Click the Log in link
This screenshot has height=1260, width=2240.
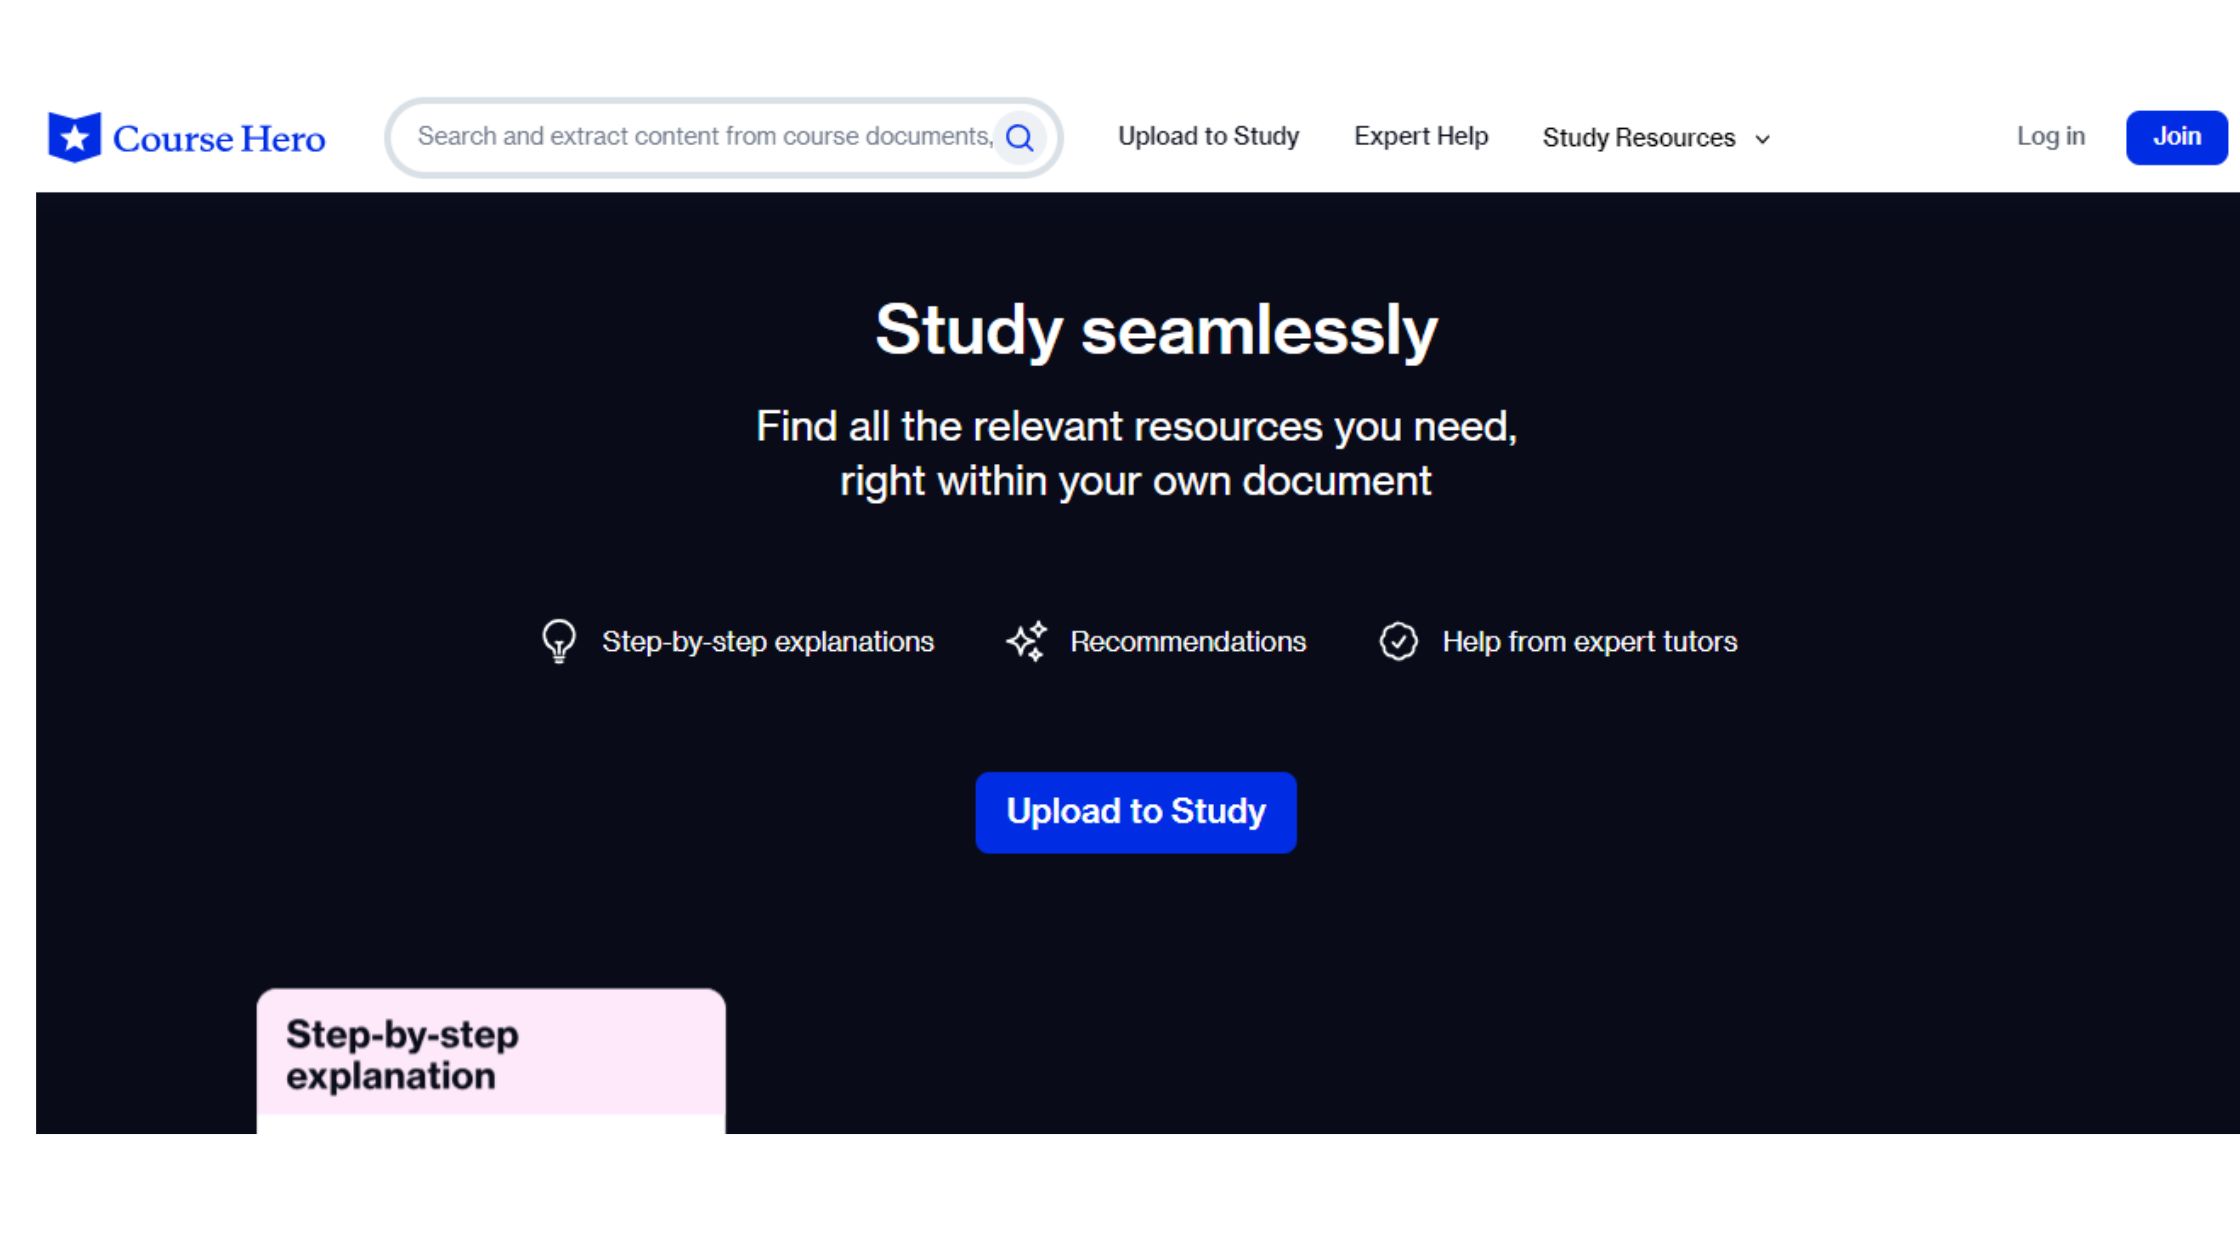[2050, 136]
